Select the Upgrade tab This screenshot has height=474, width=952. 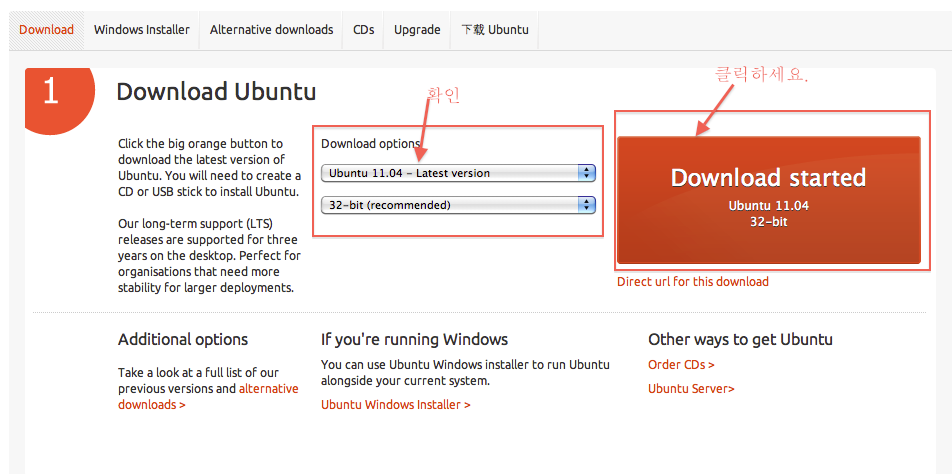[417, 29]
